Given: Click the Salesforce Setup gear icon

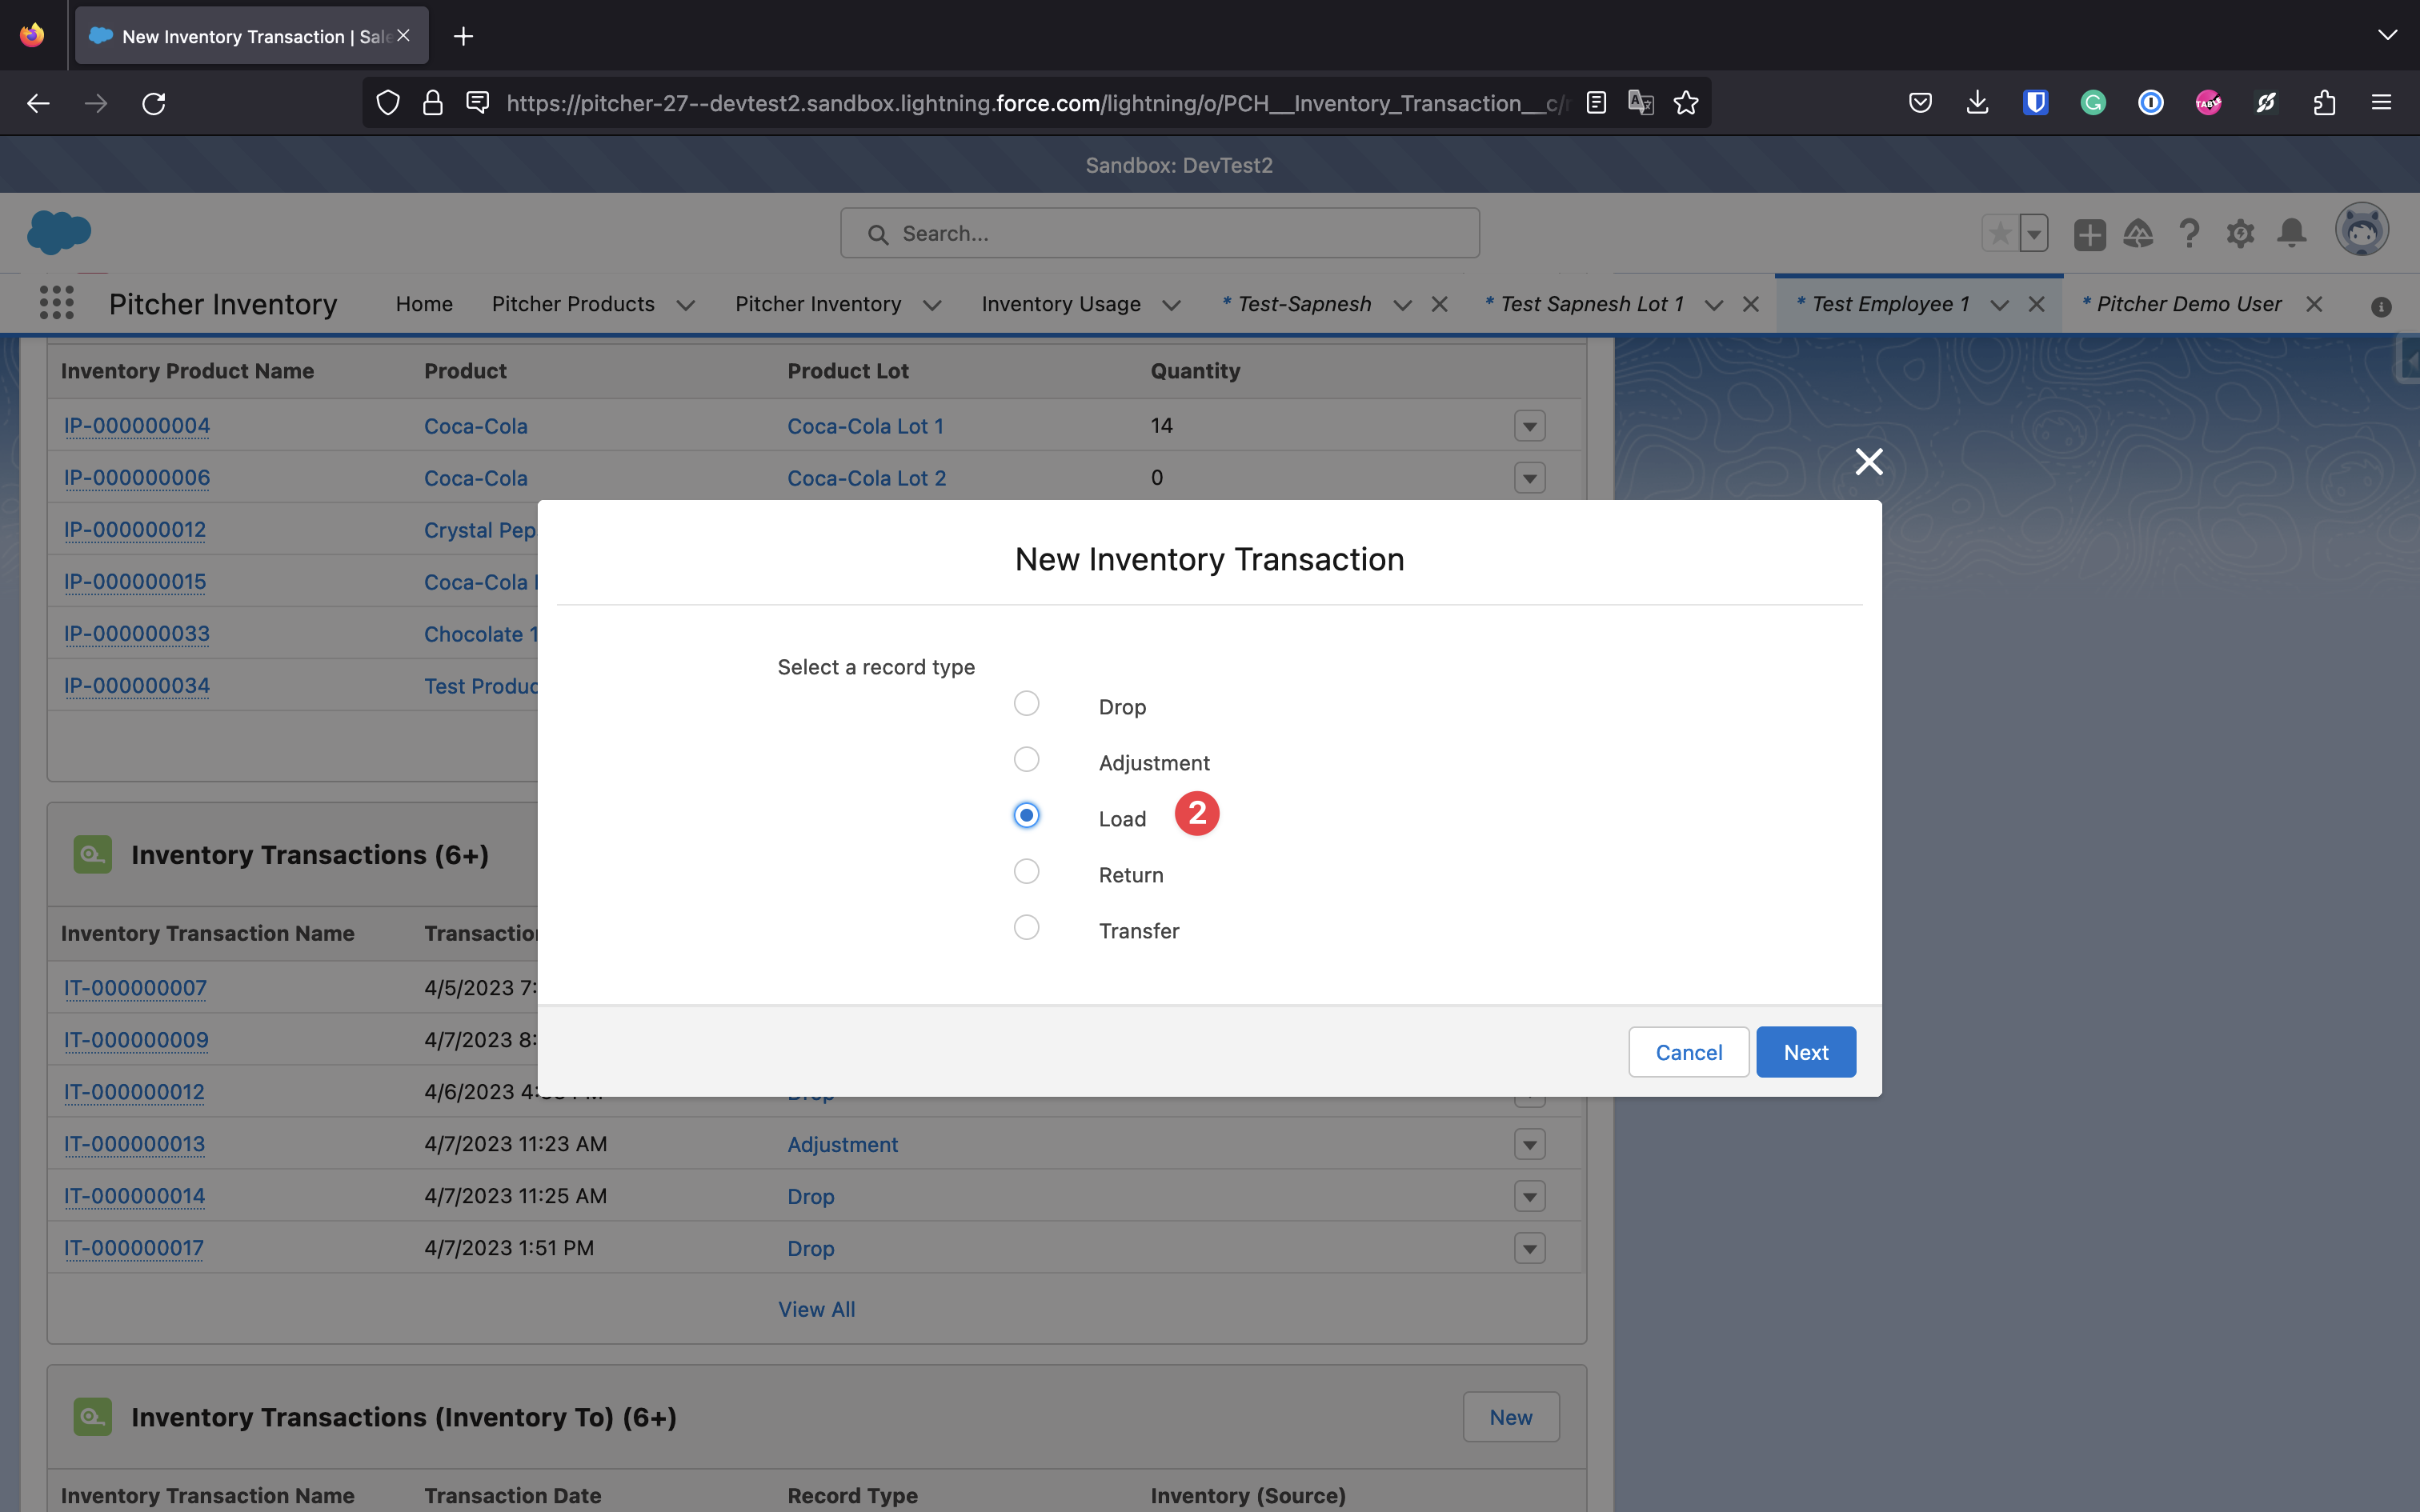Looking at the screenshot, I should (2240, 234).
